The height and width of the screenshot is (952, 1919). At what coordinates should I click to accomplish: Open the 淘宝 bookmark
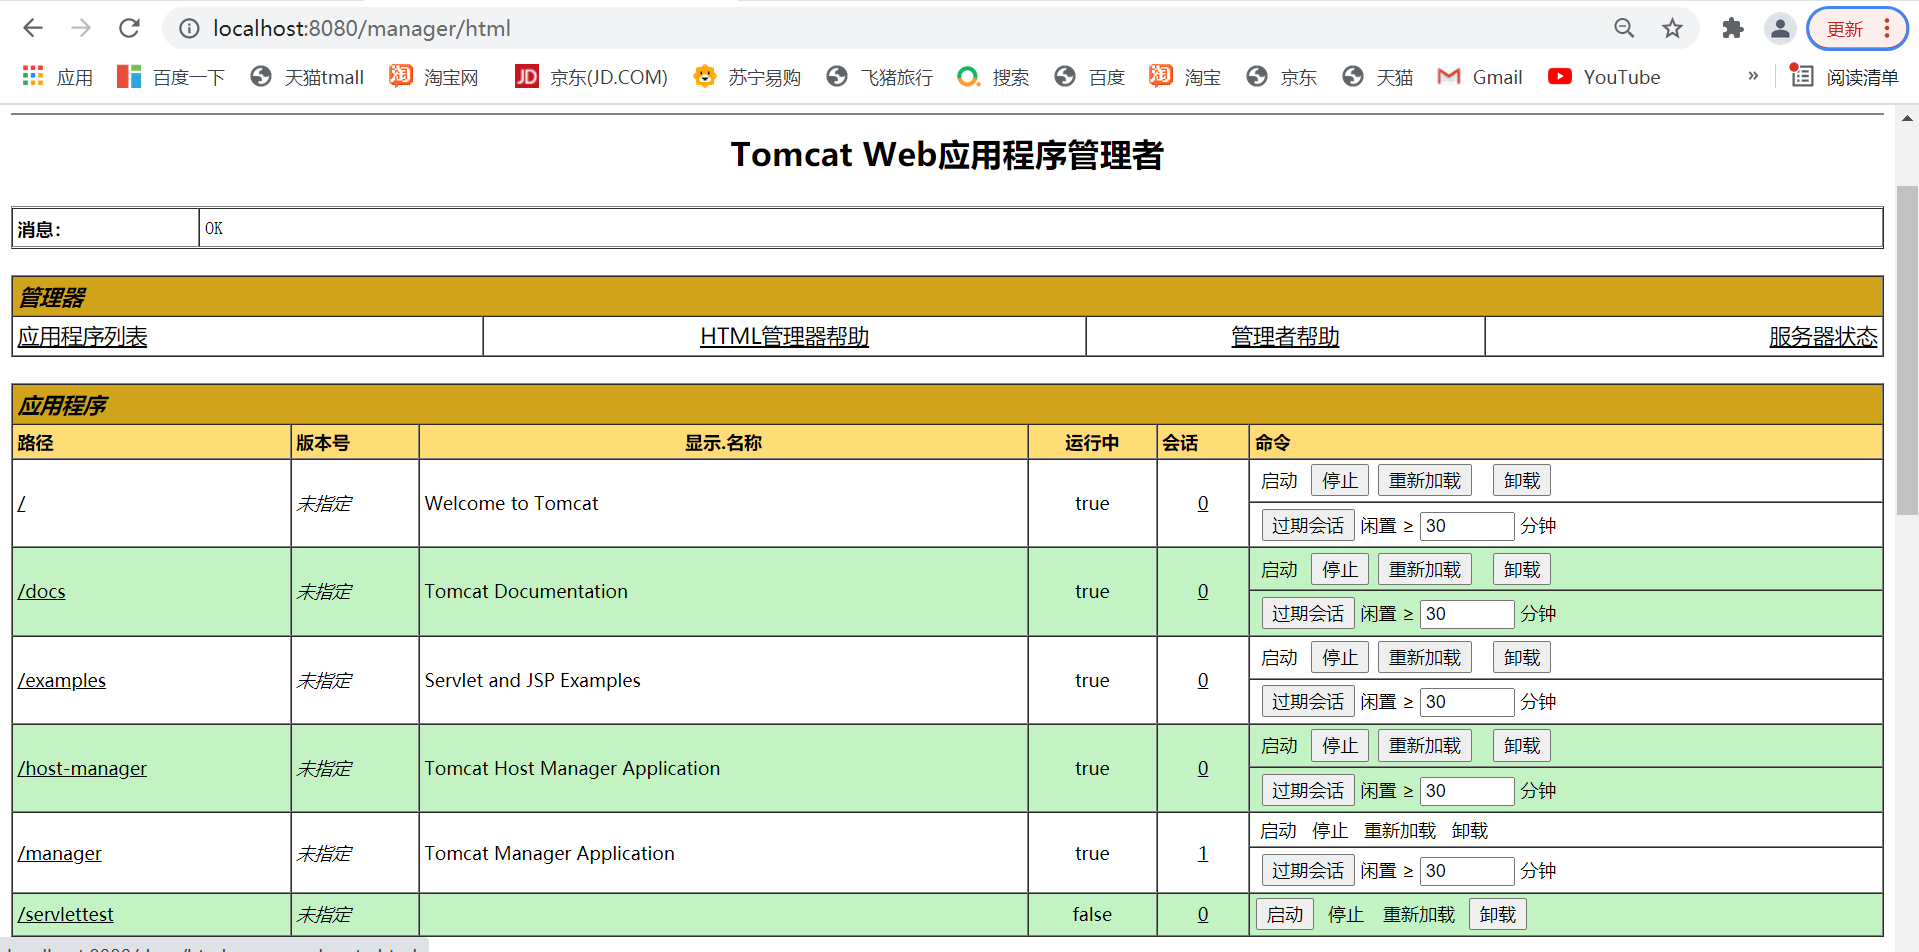(1185, 77)
